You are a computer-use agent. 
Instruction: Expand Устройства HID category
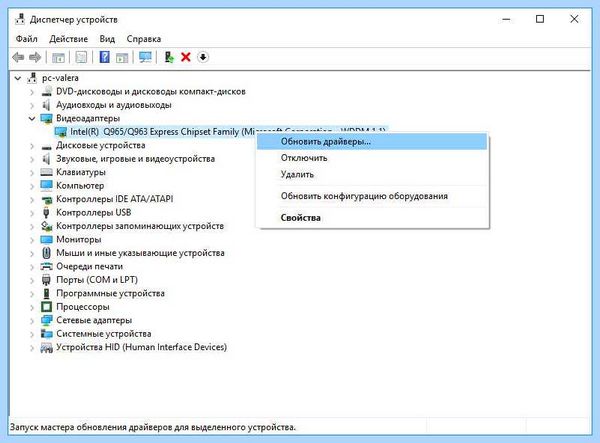pos(32,348)
